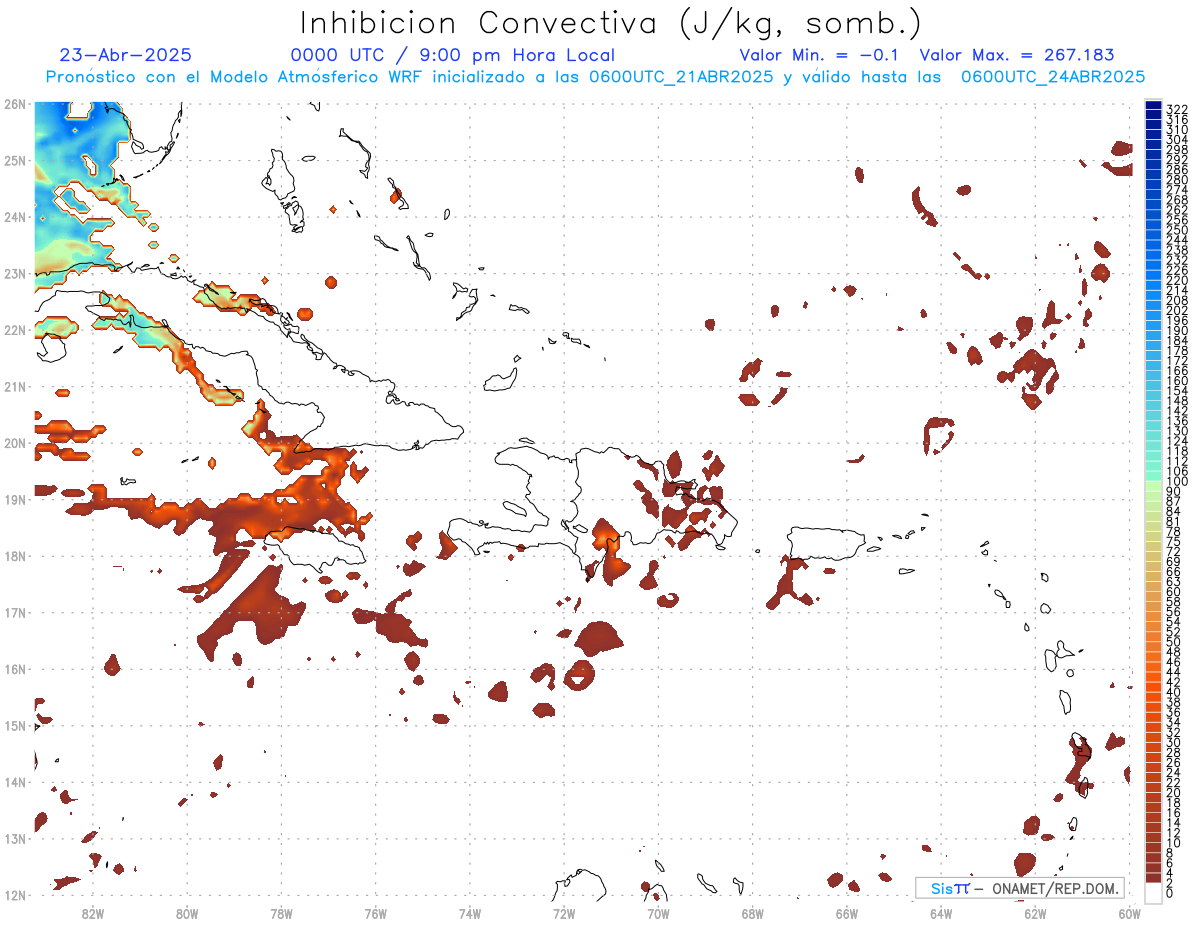Image resolution: width=1200 pixels, height=927 pixels.
Task: Click the 23N latitude label
Action: click(14, 274)
